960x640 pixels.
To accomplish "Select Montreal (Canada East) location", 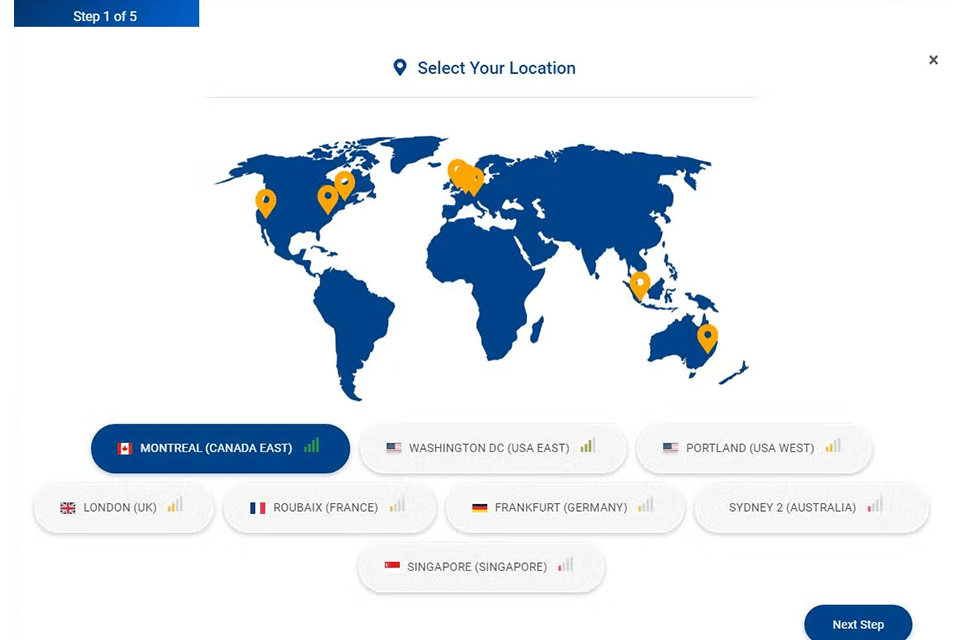I will pos(220,448).
